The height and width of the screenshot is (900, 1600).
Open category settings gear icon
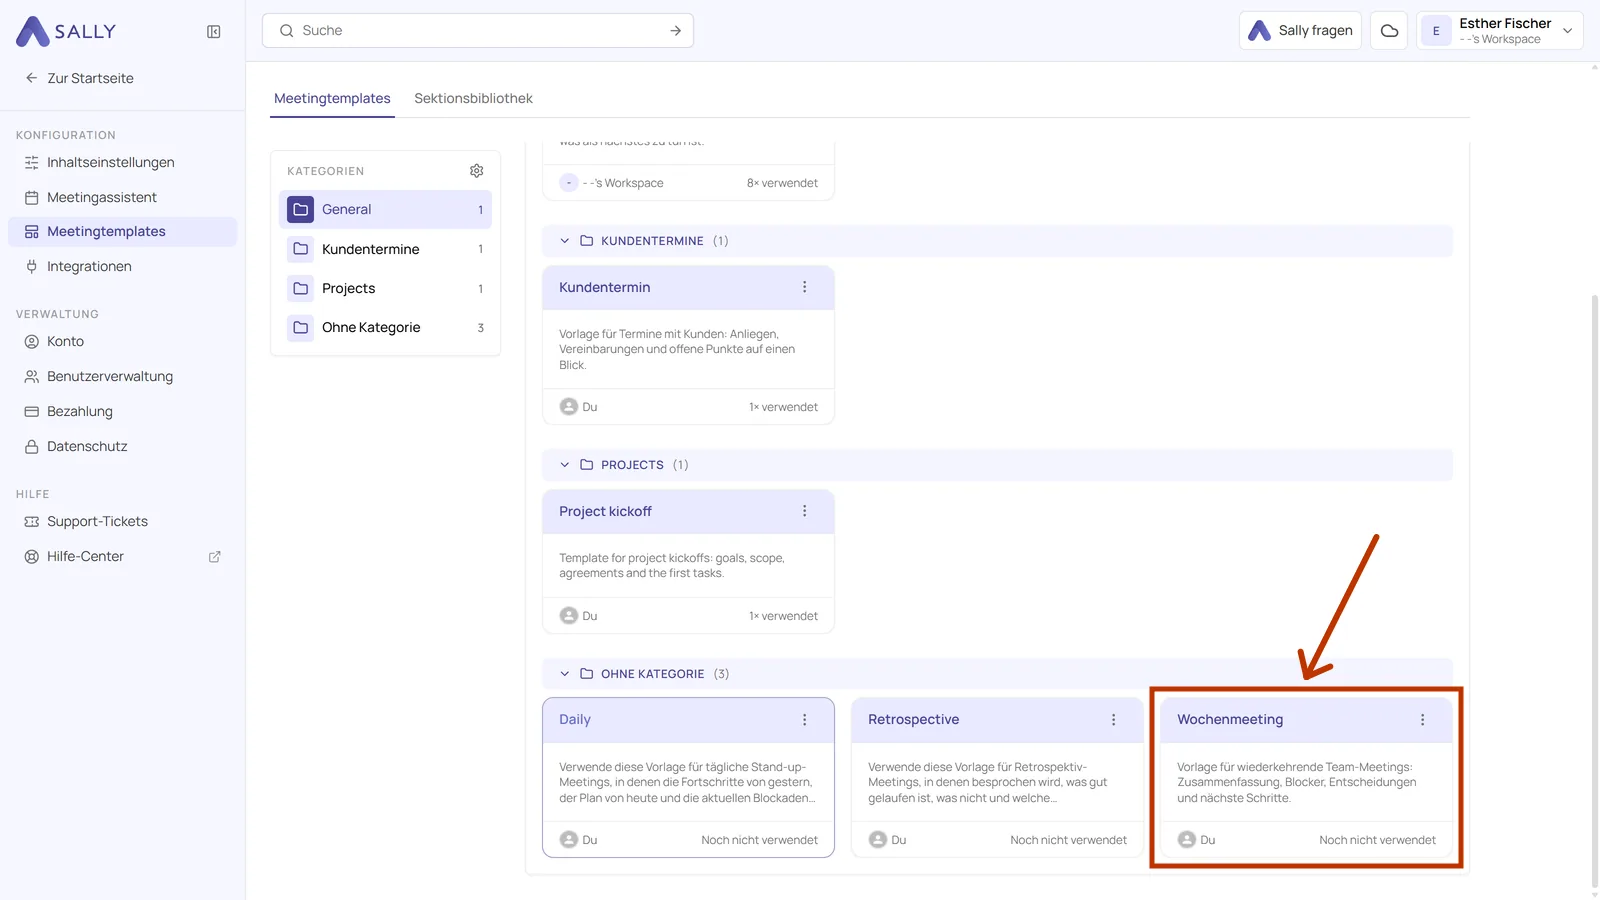(x=477, y=171)
